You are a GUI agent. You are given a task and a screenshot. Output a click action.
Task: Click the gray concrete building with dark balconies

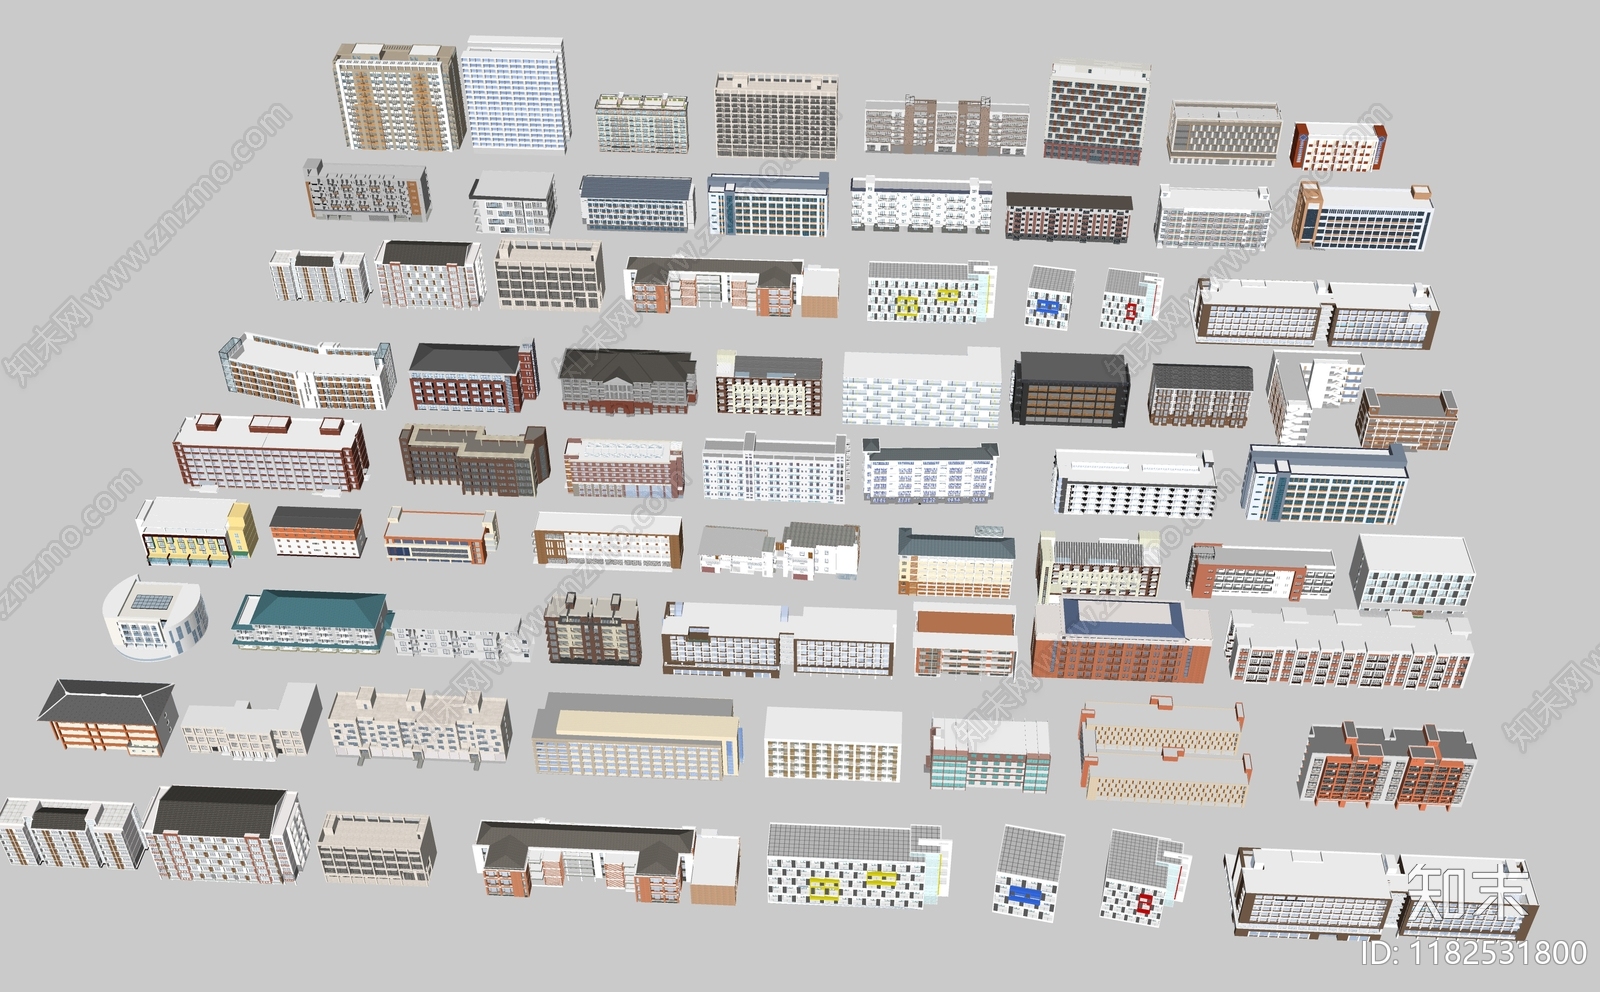[367, 190]
